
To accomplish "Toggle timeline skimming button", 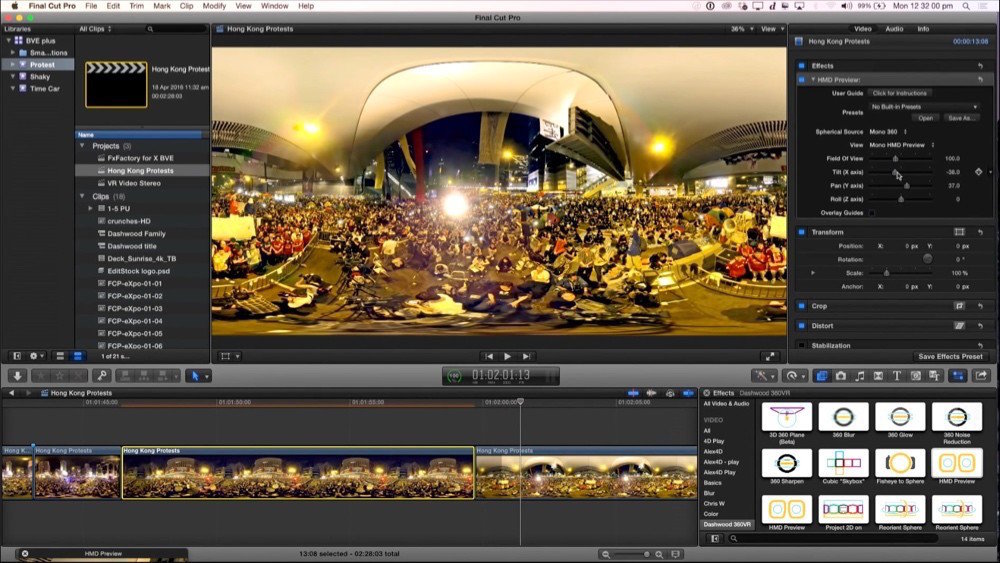I will [633, 393].
